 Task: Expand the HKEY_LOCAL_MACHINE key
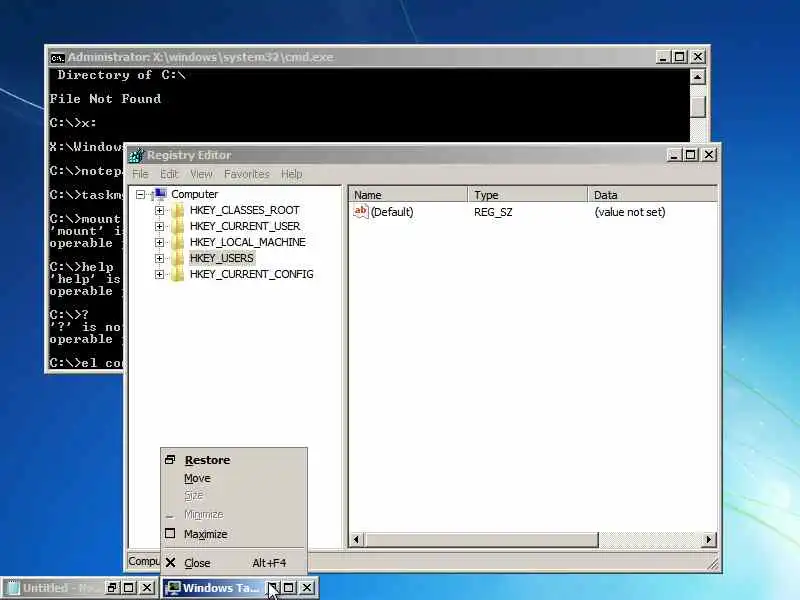click(160, 242)
